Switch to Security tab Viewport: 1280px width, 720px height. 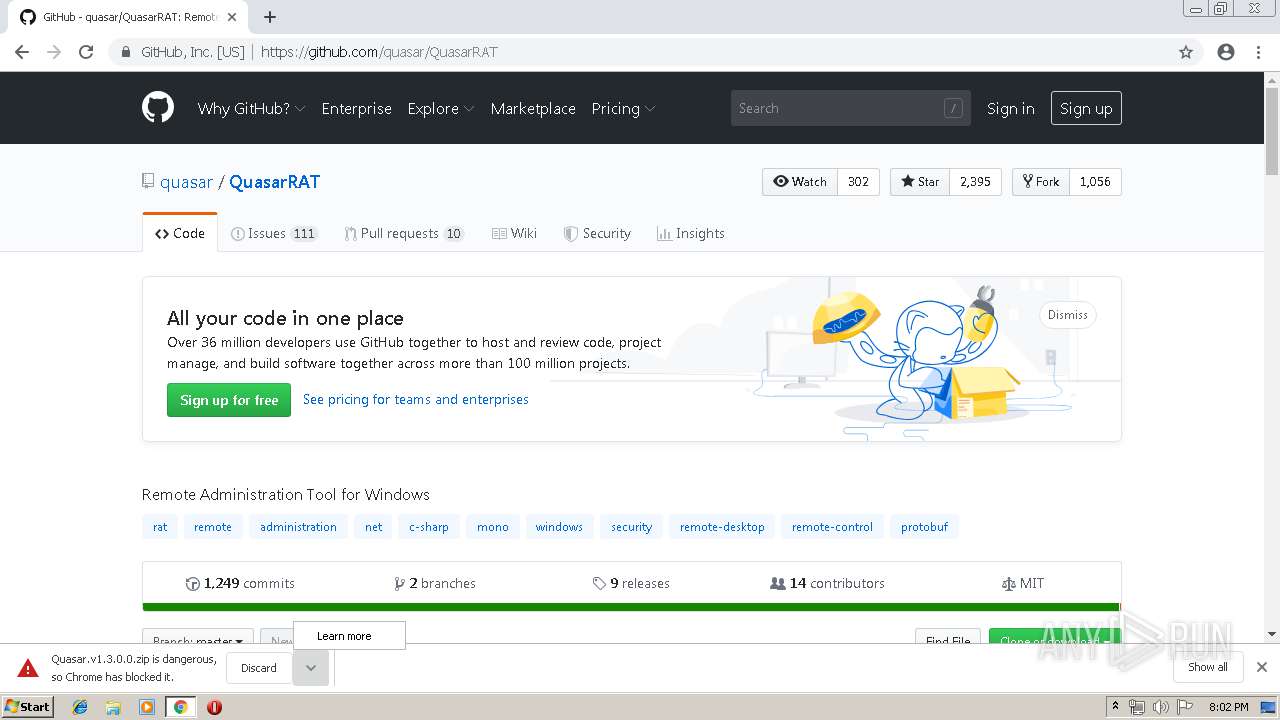(597, 233)
